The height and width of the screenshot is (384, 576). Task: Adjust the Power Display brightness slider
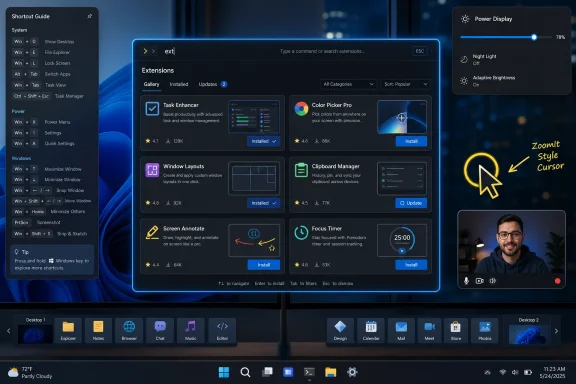click(506, 37)
